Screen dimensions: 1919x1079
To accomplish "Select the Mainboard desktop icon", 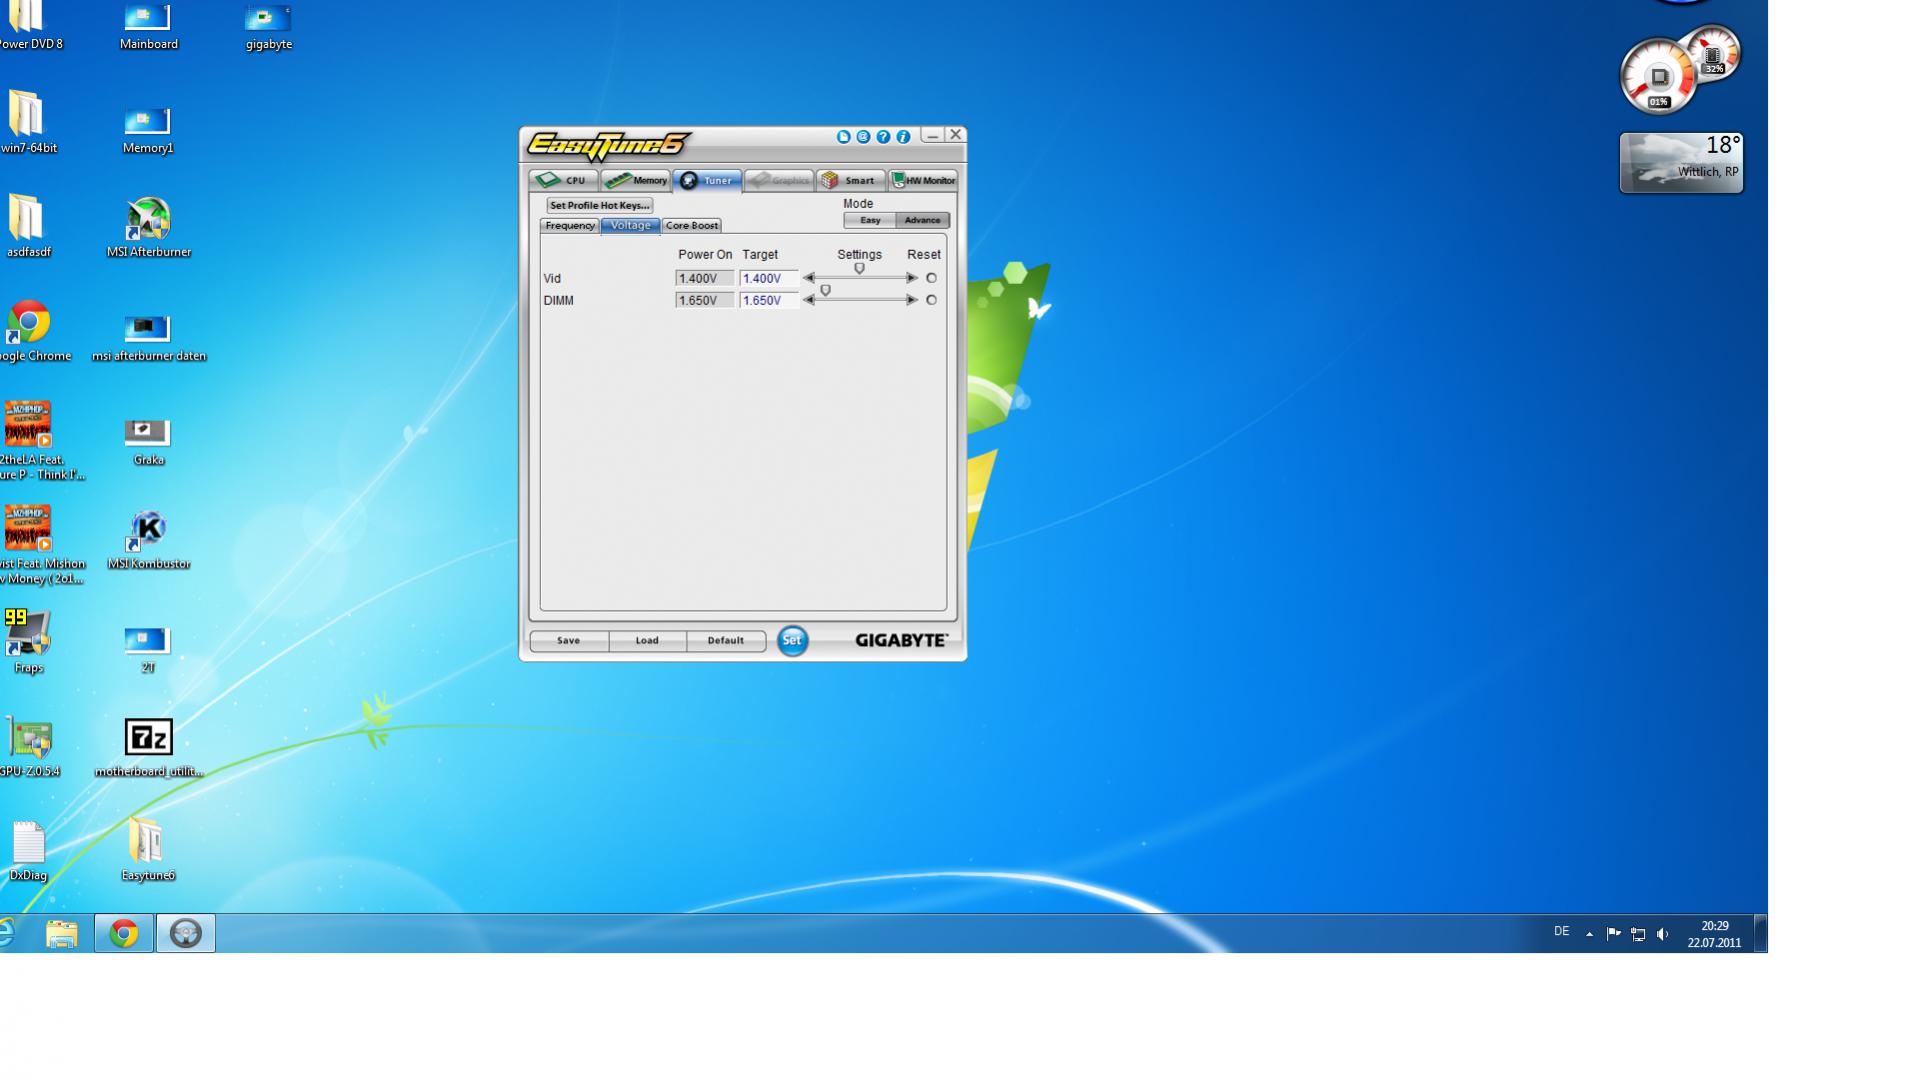I will pyautogui.click(x=148, y=28).
